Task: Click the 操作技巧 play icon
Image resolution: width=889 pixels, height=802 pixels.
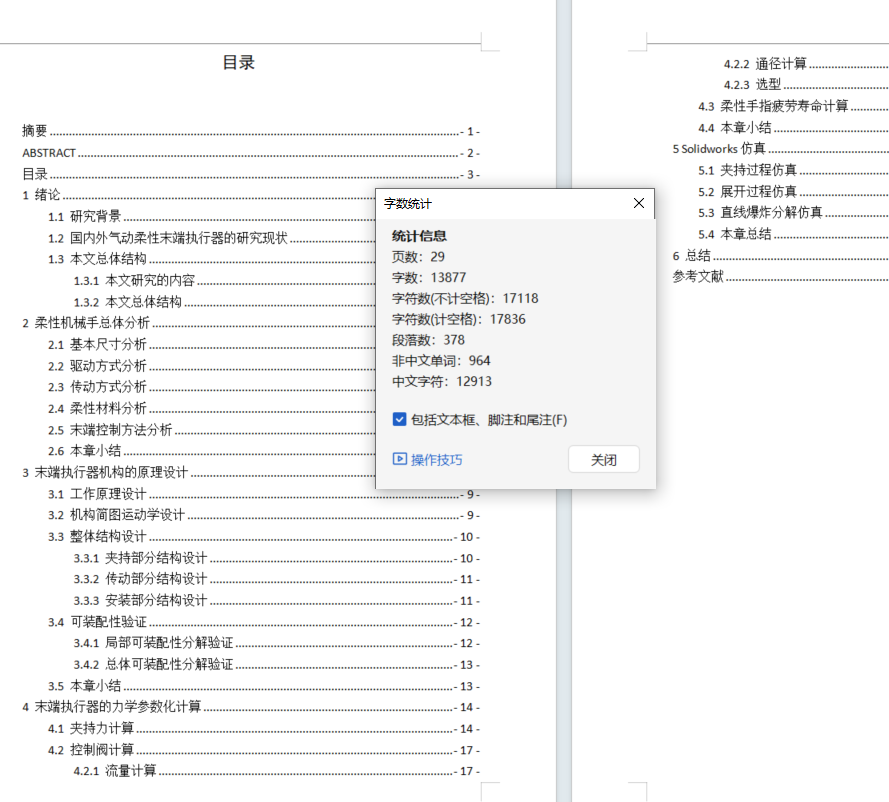Action: click(x=400, y=459)
